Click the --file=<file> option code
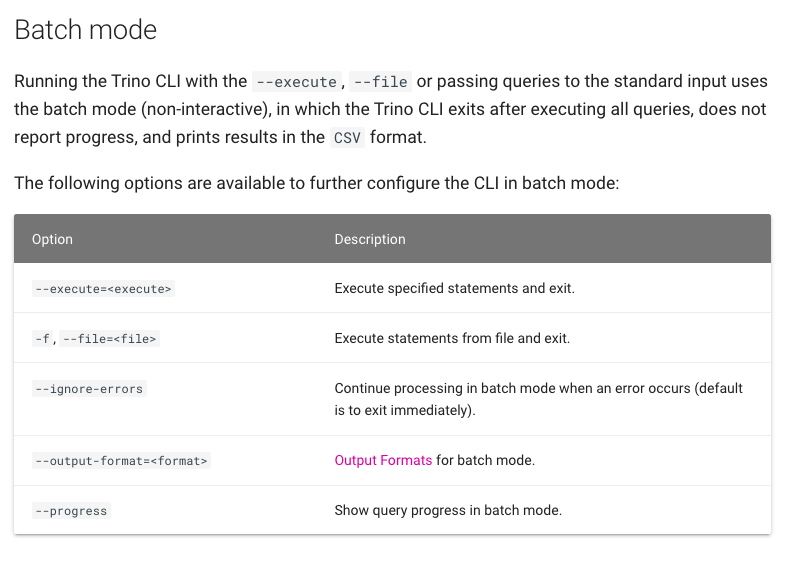Viewport: 792px width, 574px height. point(110,339)
